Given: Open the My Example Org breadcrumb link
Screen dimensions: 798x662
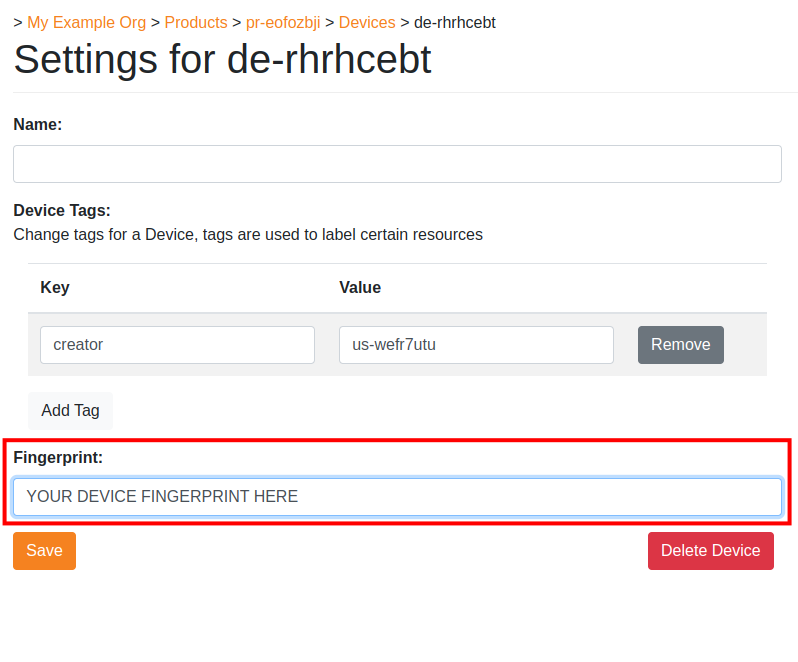Looking at the screenshot, I should (86, 22).
